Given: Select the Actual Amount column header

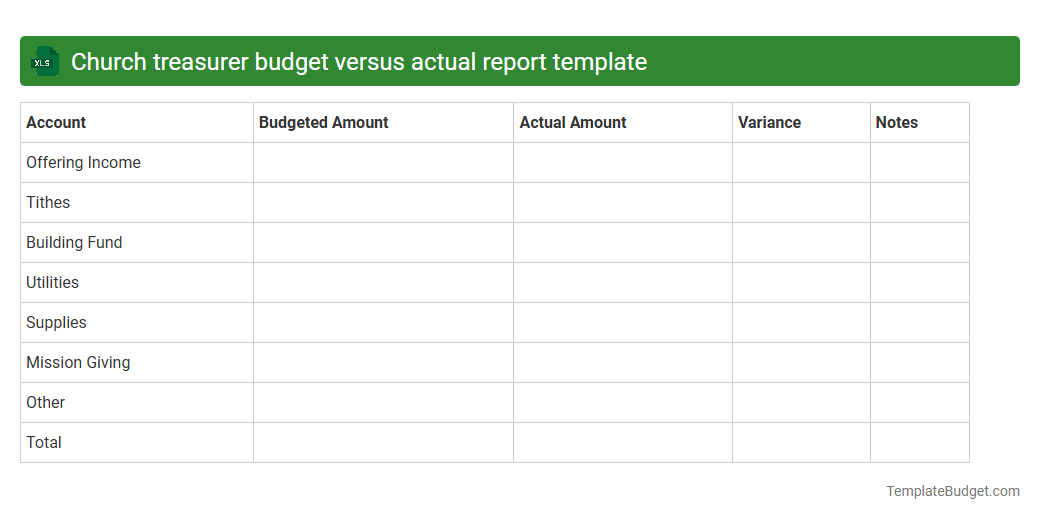Looking at the screenshot, I should click(623, 123).
